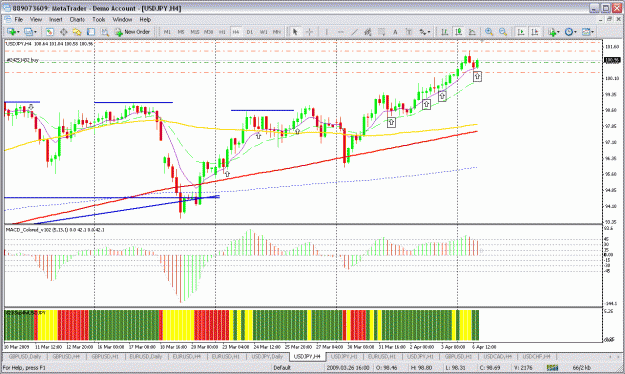Click the Periods clock icon
Screen dimensions: 625x374
pos(569,32)
